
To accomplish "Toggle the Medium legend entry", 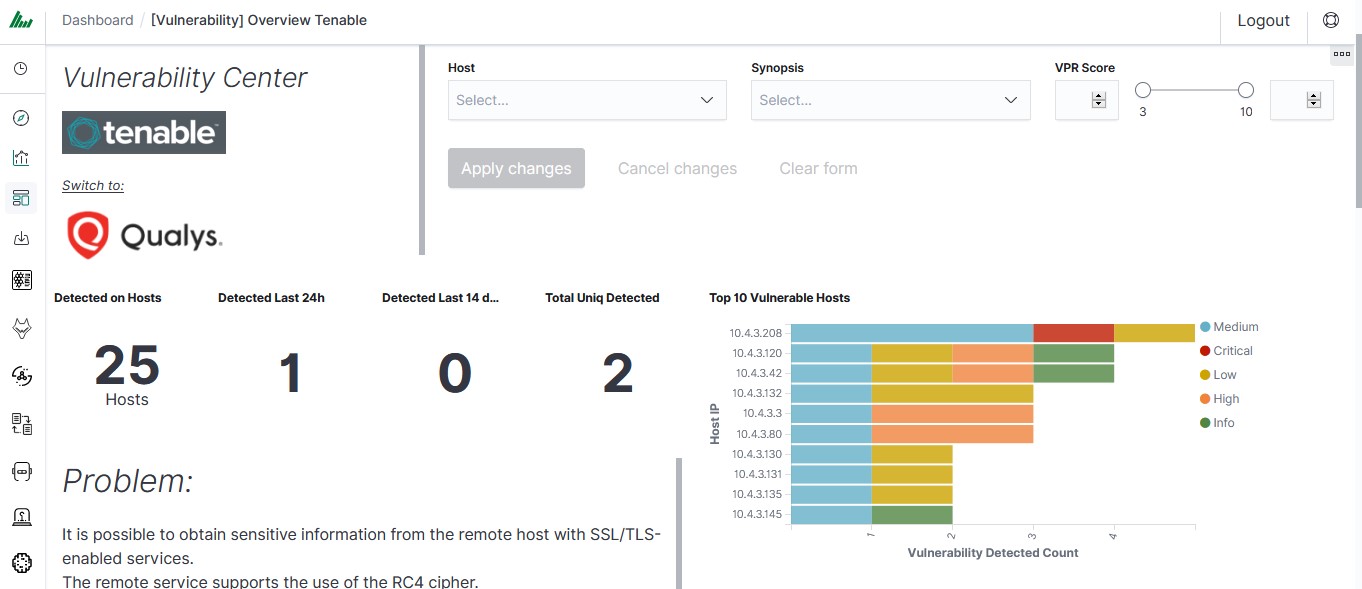I will tap(1228, 327).
